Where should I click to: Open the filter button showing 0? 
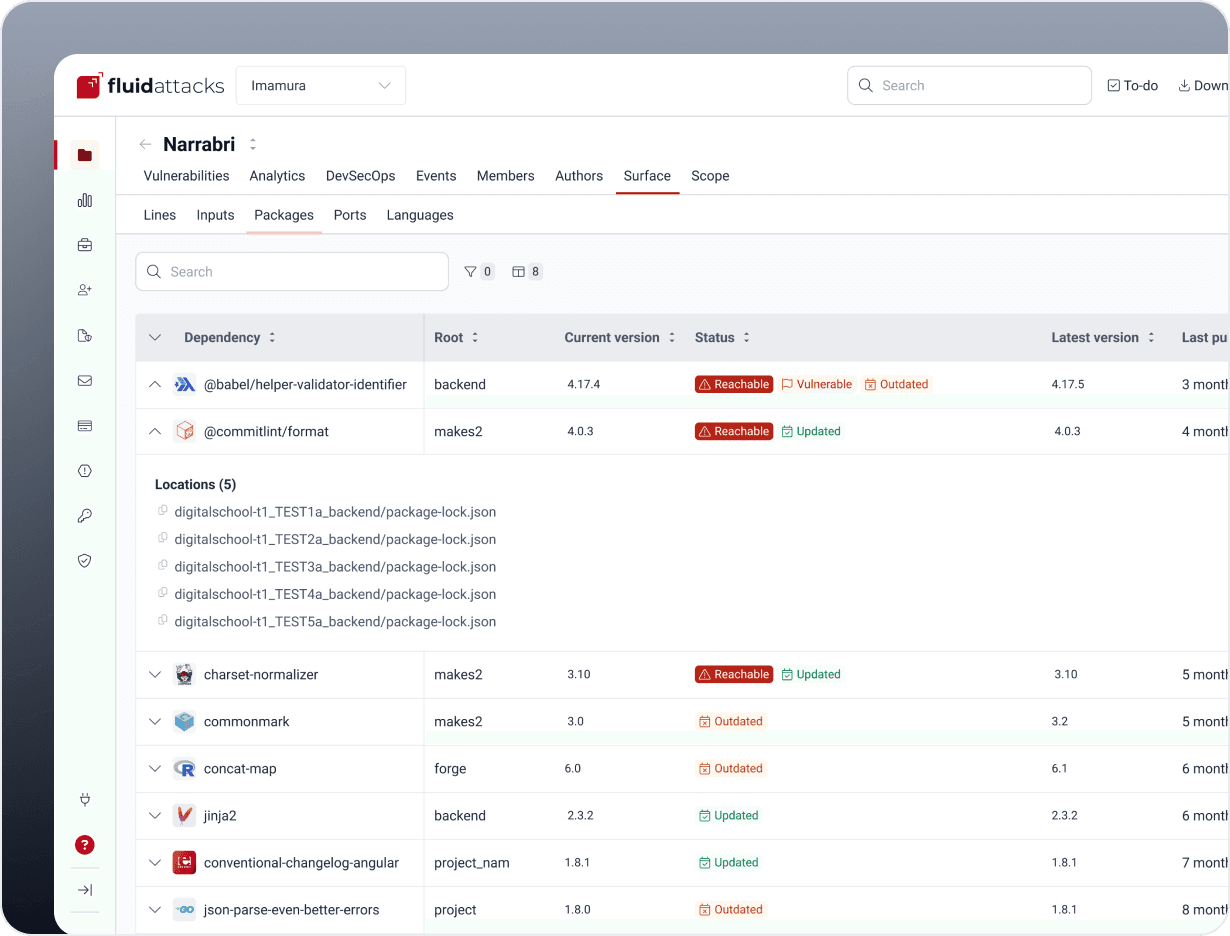pos(479,272)
